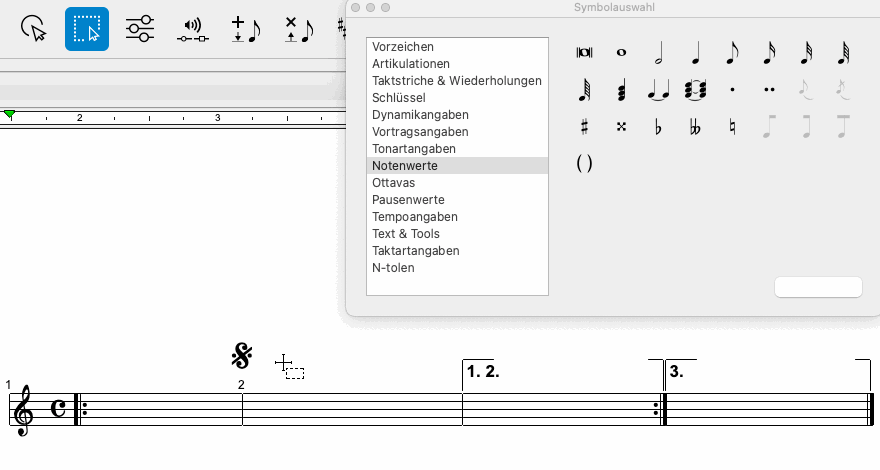Pick the parentheses symbol

tap(585, 164)
